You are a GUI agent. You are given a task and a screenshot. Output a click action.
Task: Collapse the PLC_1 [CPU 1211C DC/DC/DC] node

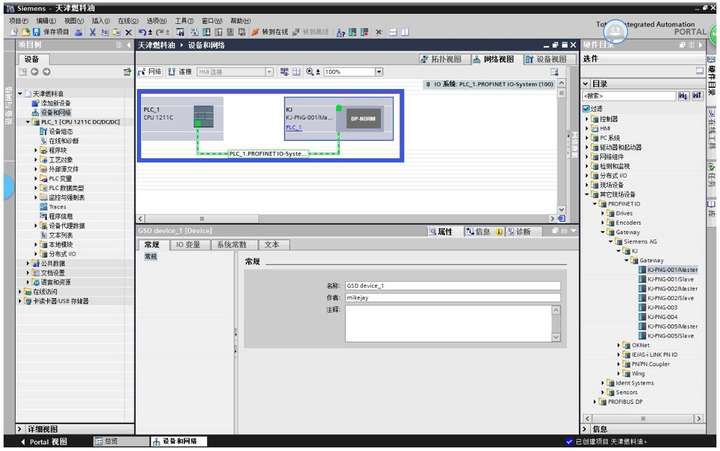pyautogui.click(x=28, y=122)
